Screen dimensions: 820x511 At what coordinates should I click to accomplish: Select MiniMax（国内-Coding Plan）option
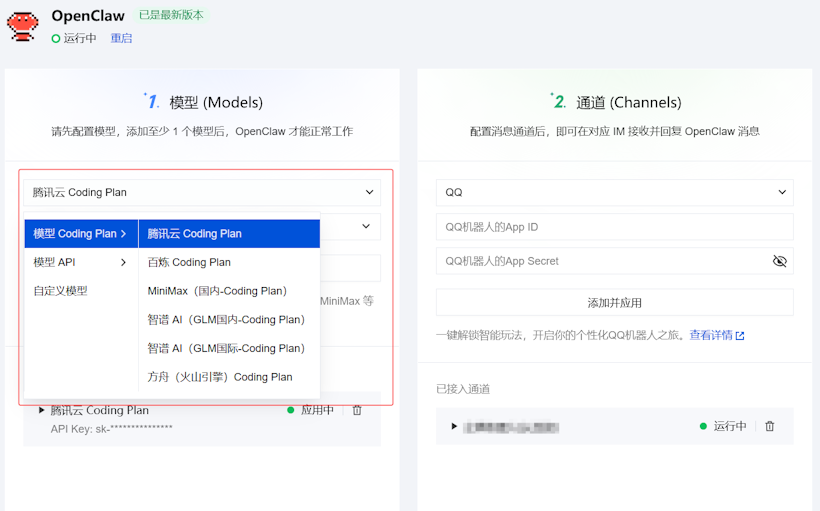pyautogui.click(x=229, y=291)
